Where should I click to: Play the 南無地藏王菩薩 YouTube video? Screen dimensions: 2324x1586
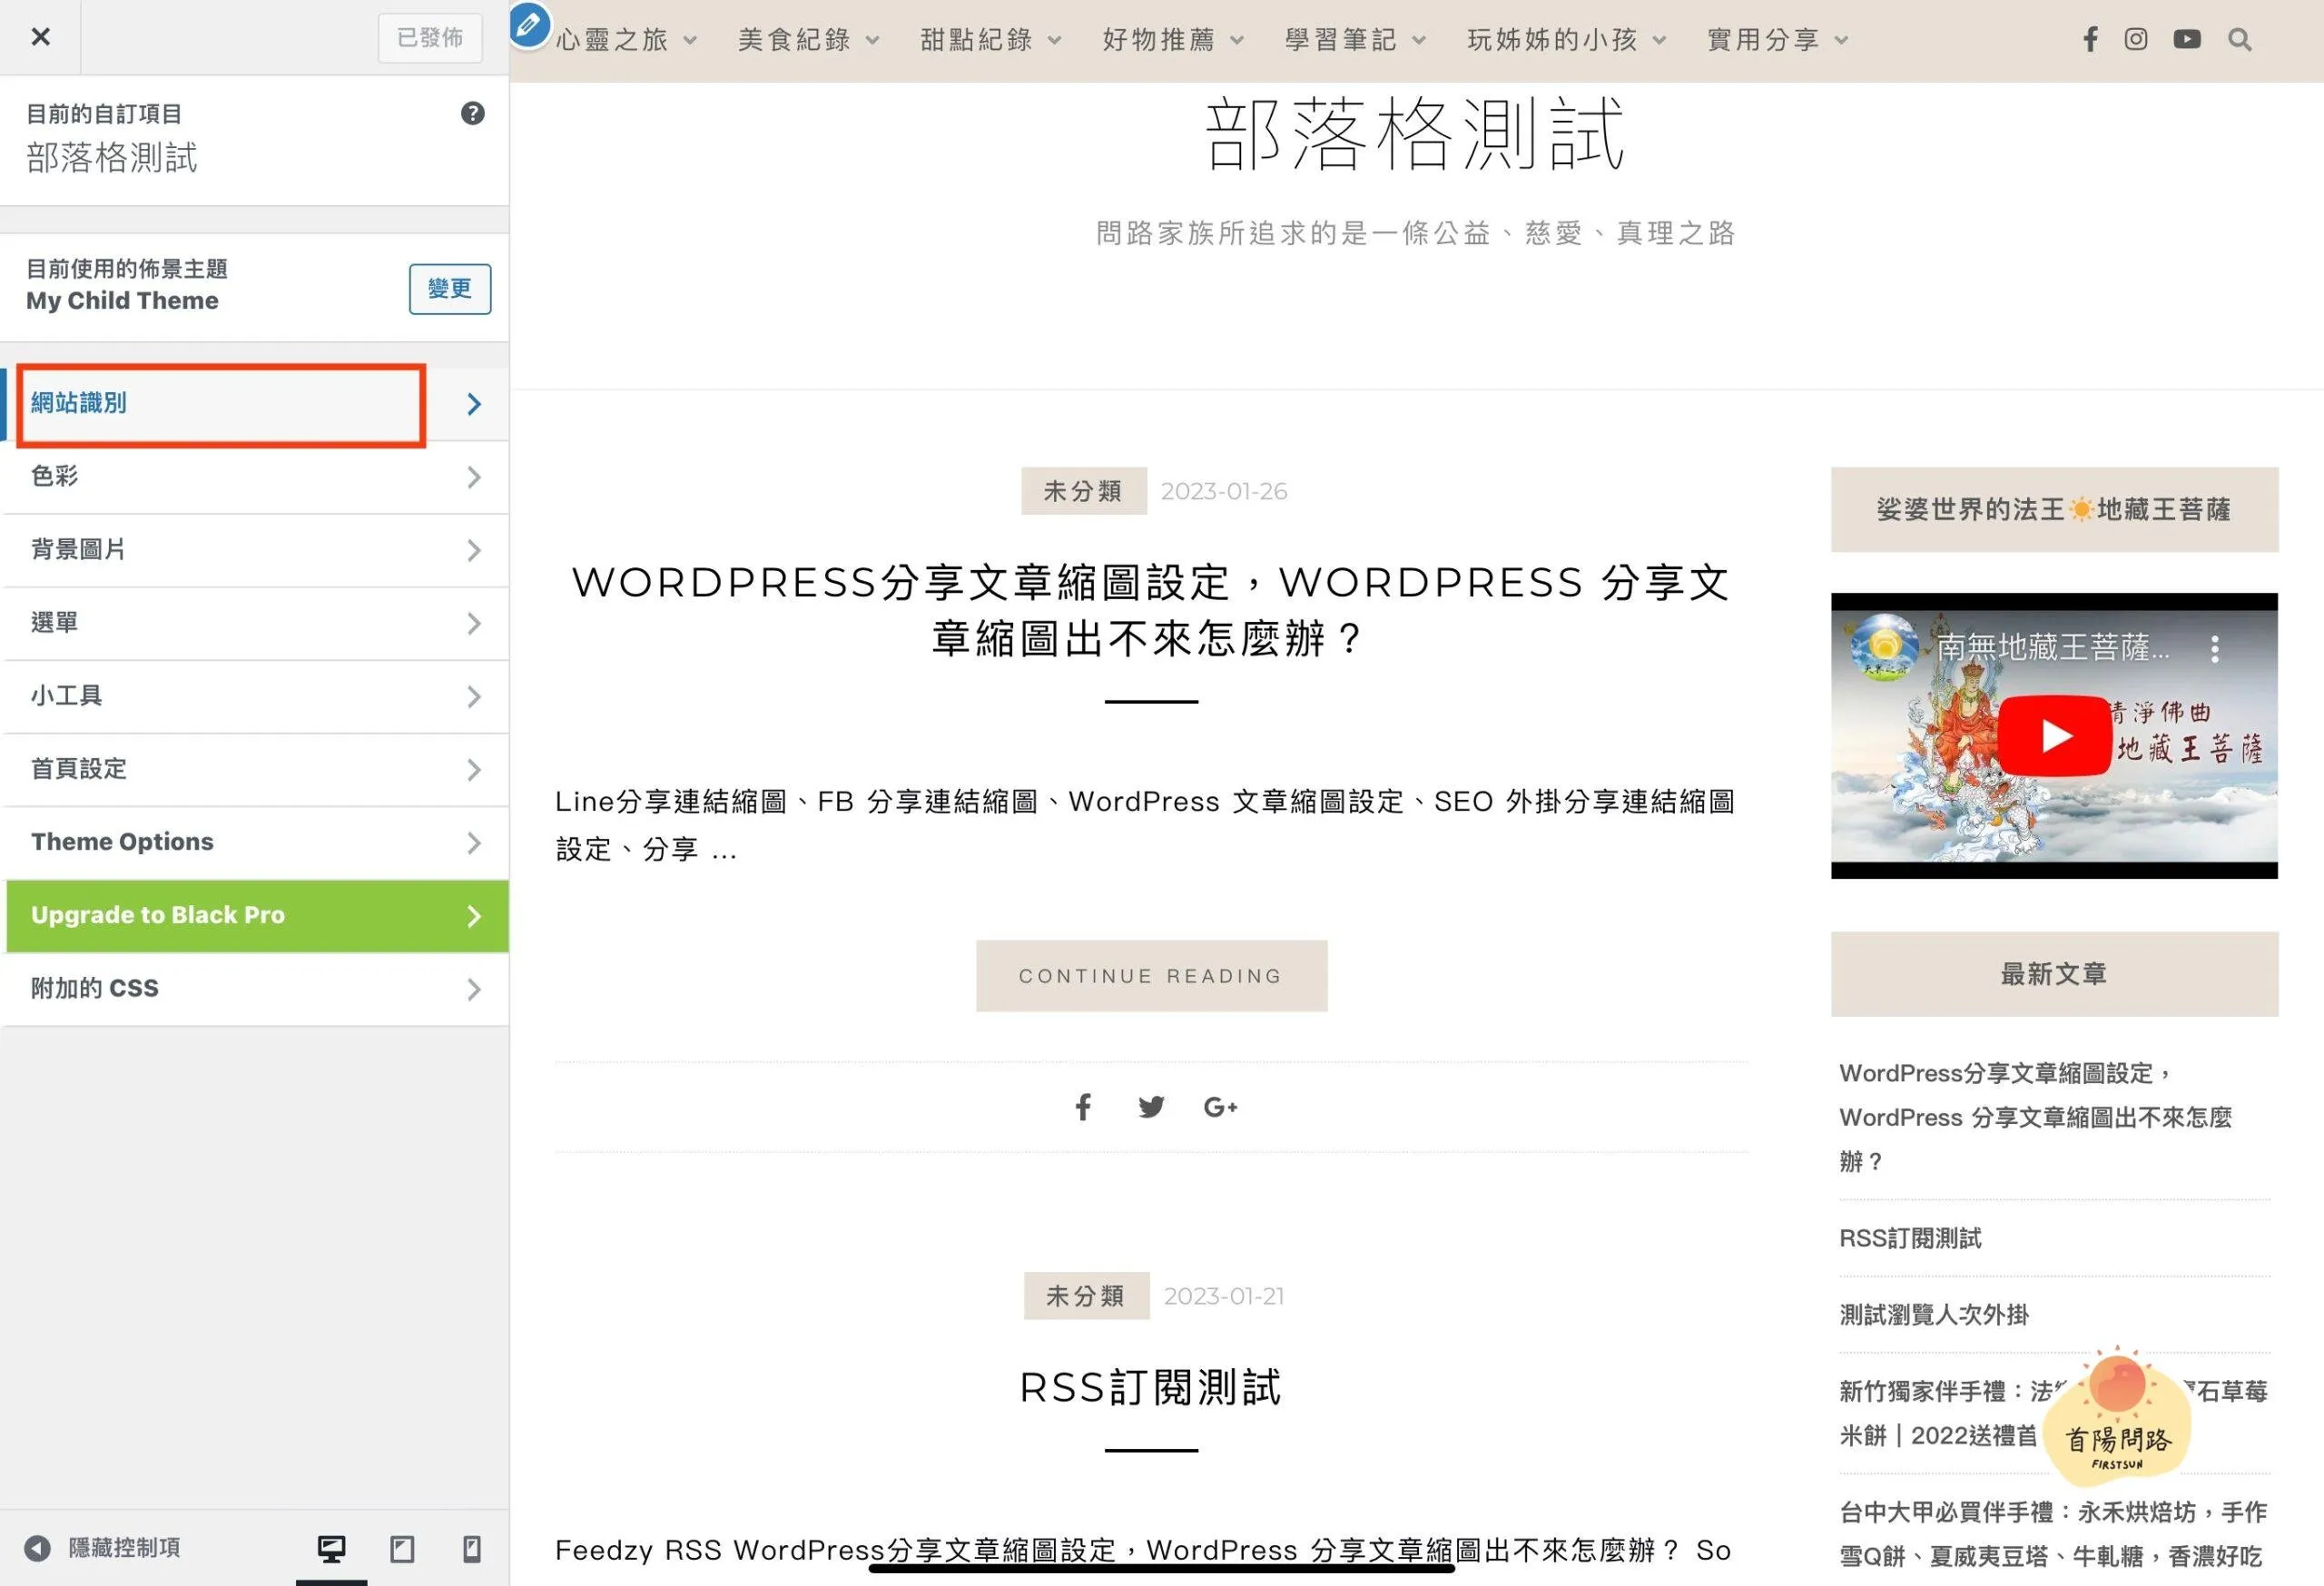2054,736
